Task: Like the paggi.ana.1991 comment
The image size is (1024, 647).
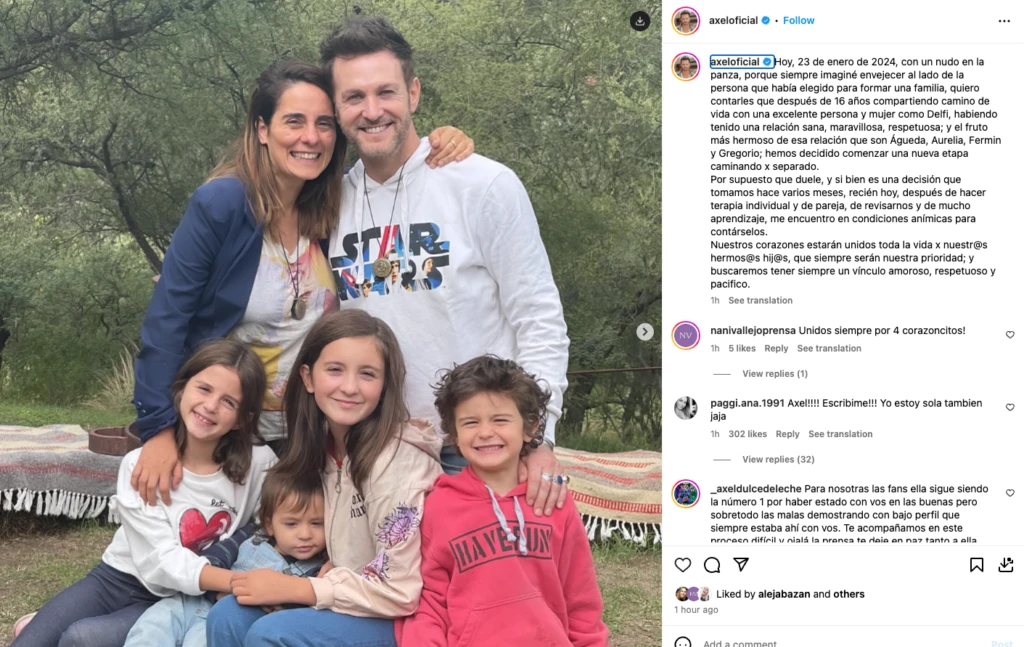Action: point(1010,407)
